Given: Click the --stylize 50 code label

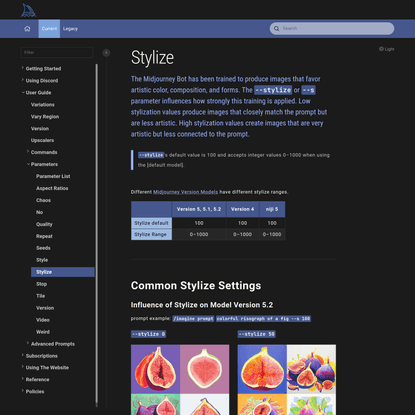Looking at the screenshot, I should point(257,334).
